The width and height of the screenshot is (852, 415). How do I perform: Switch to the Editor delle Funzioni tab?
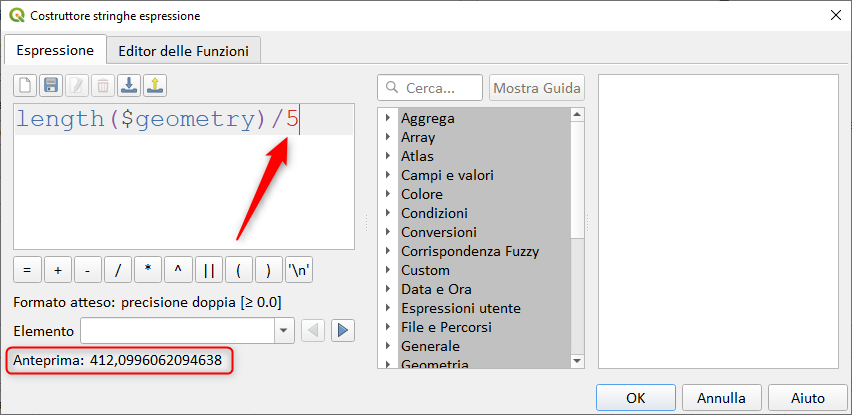pyautogui.click(x=184, y=49)
